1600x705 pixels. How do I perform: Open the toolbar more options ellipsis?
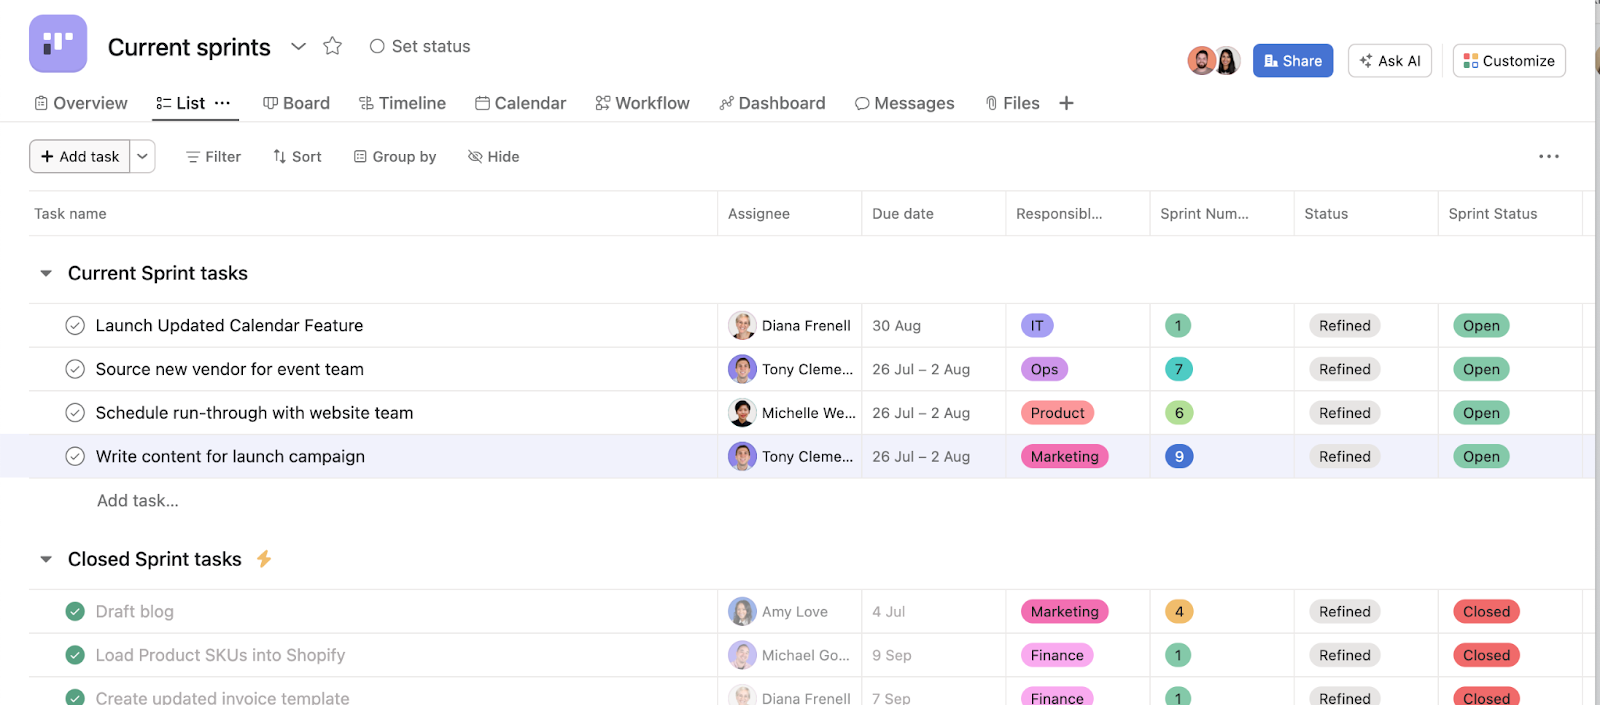[1548, 157]
